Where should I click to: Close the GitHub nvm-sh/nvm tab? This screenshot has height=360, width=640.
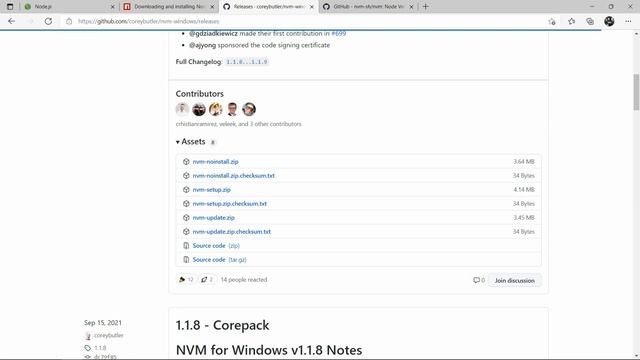coord(411,7)
